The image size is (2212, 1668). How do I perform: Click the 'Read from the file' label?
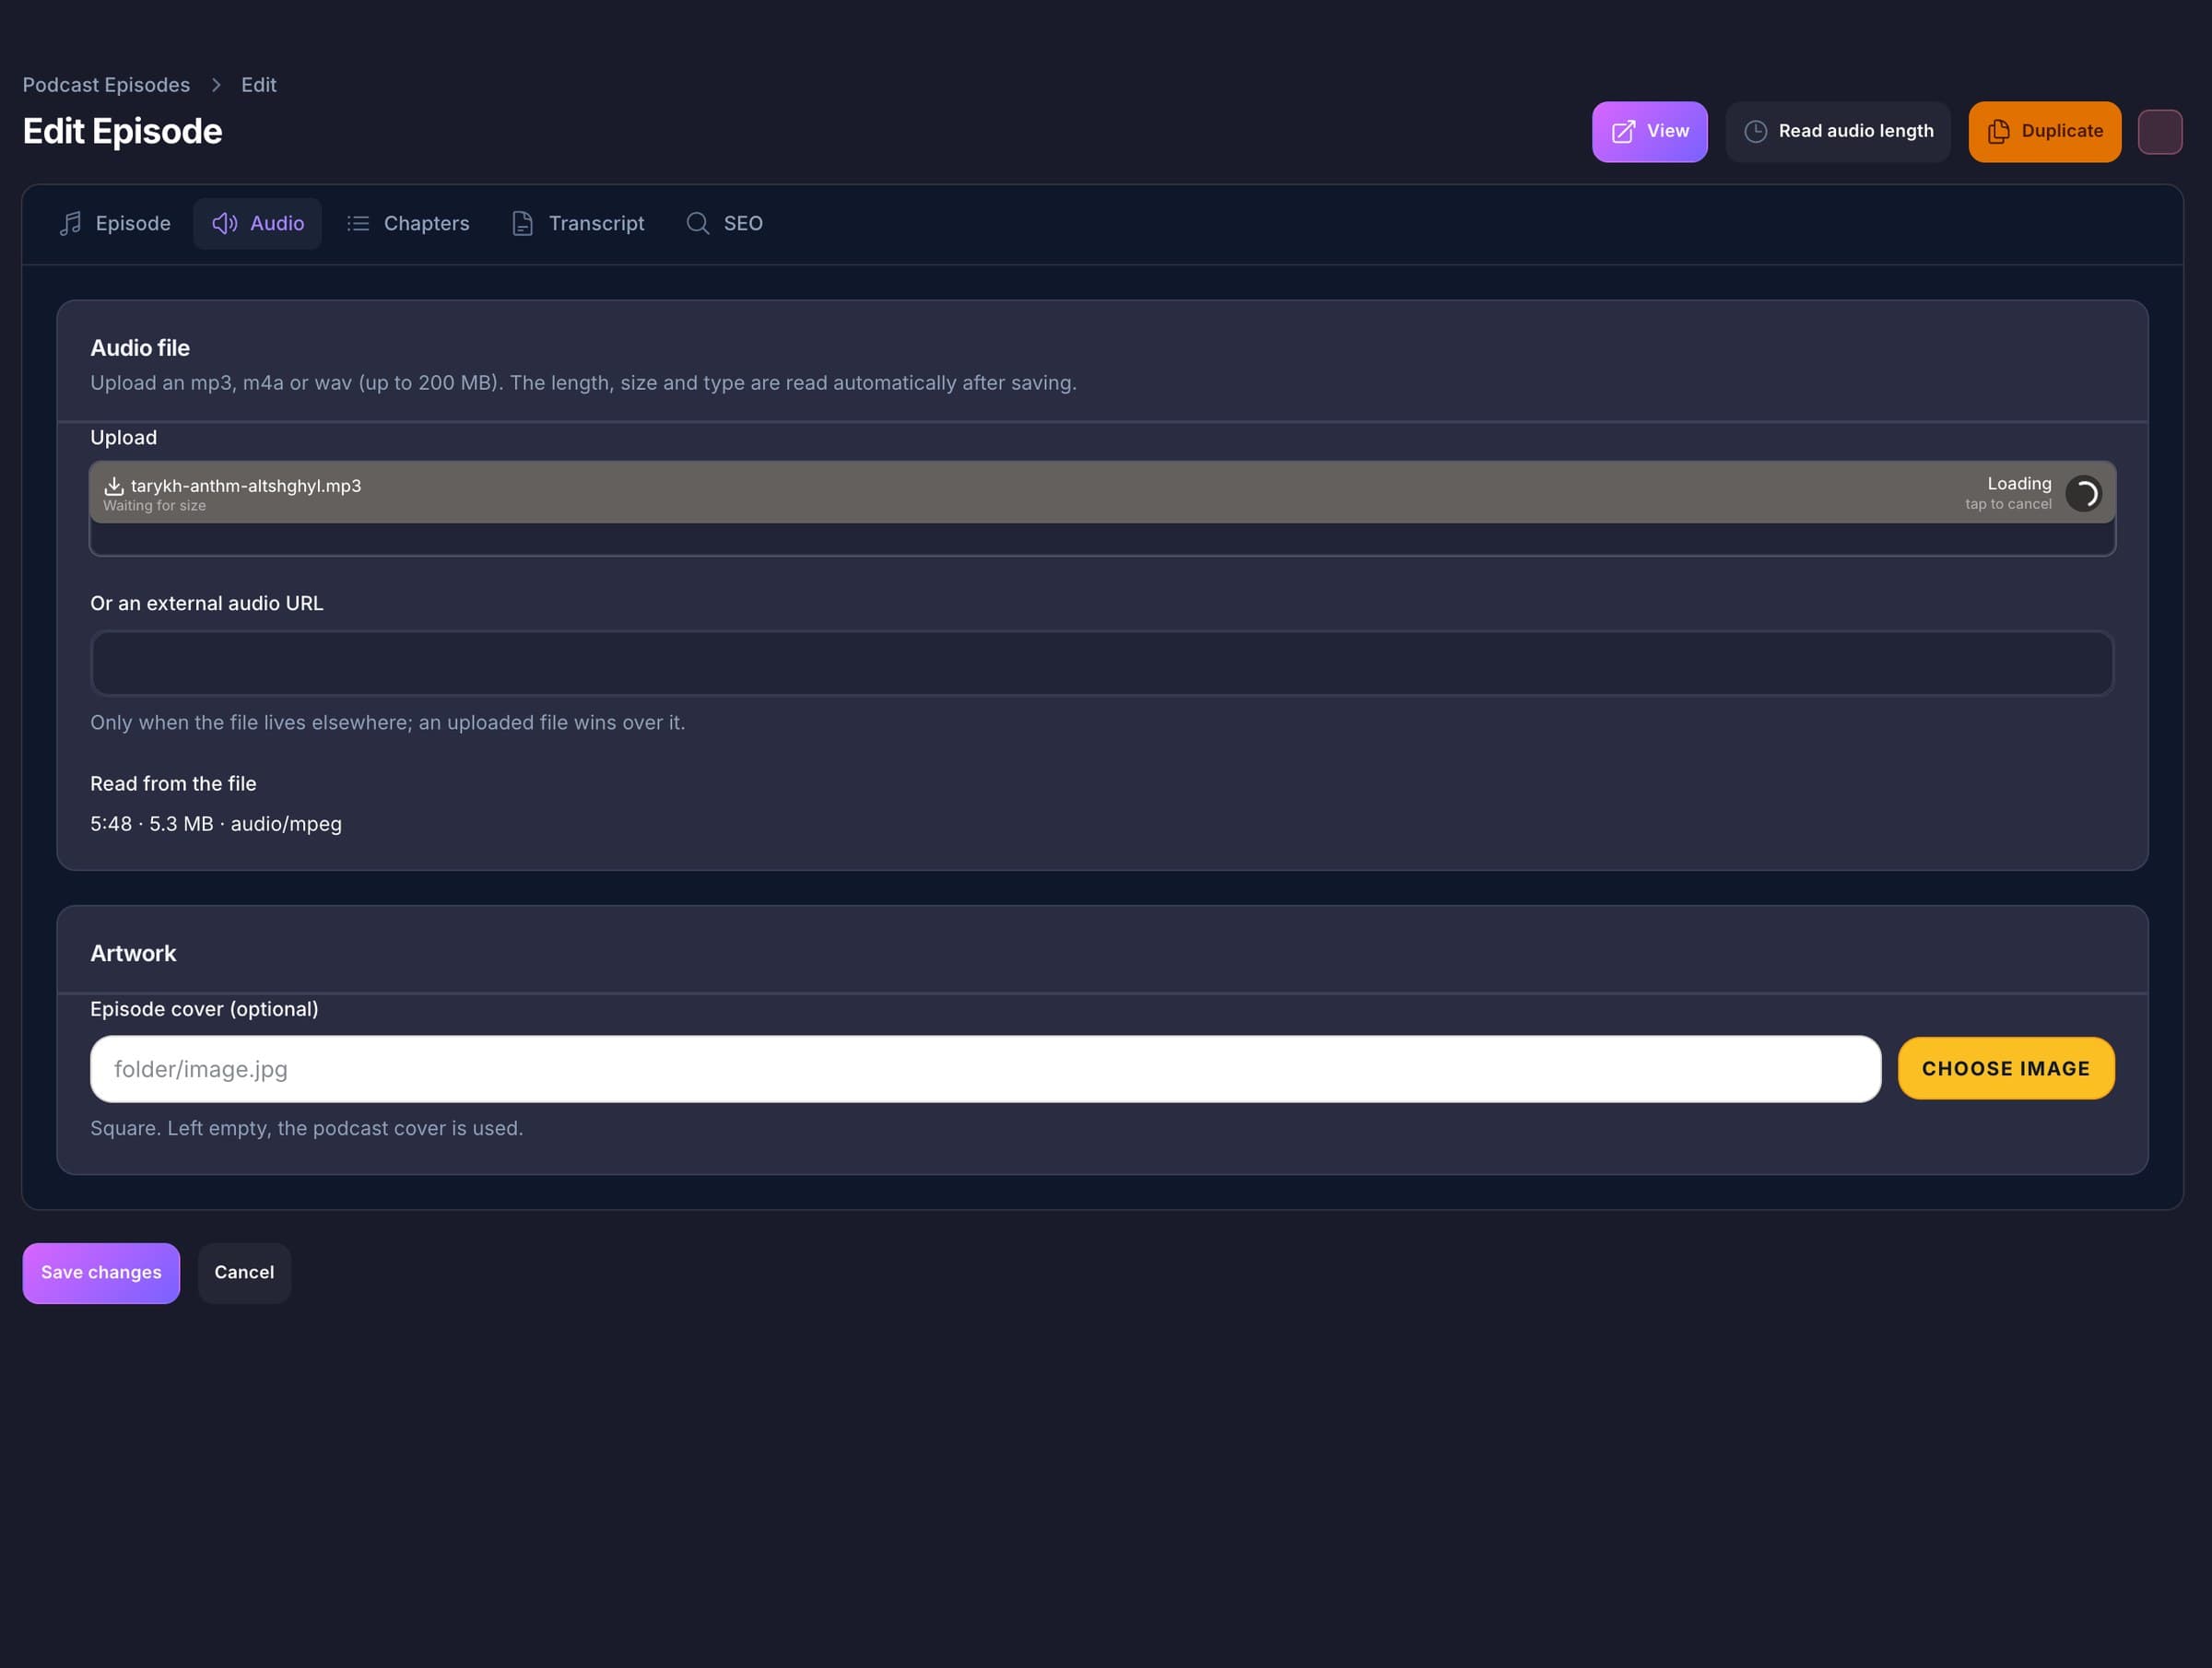coord(173,784)
